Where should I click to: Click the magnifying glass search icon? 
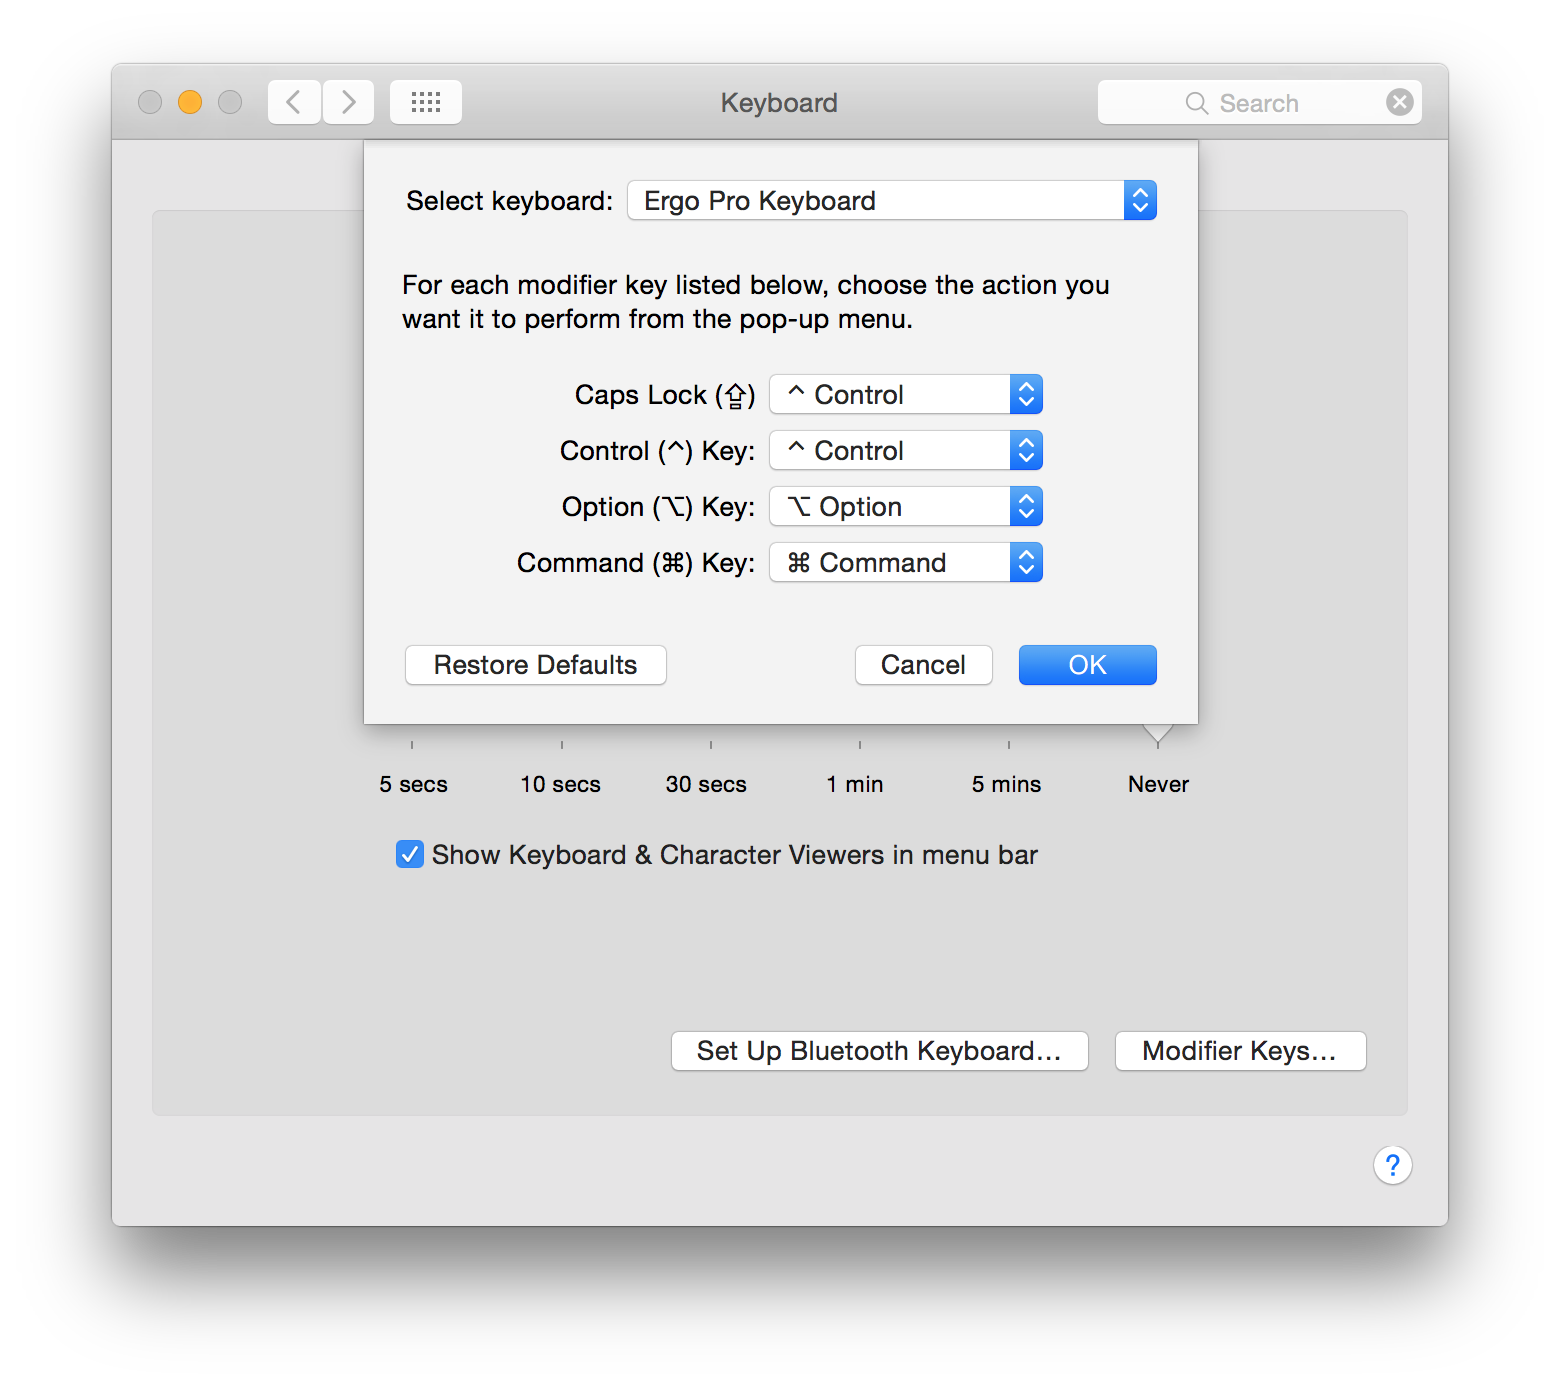tap(1196, 102)
